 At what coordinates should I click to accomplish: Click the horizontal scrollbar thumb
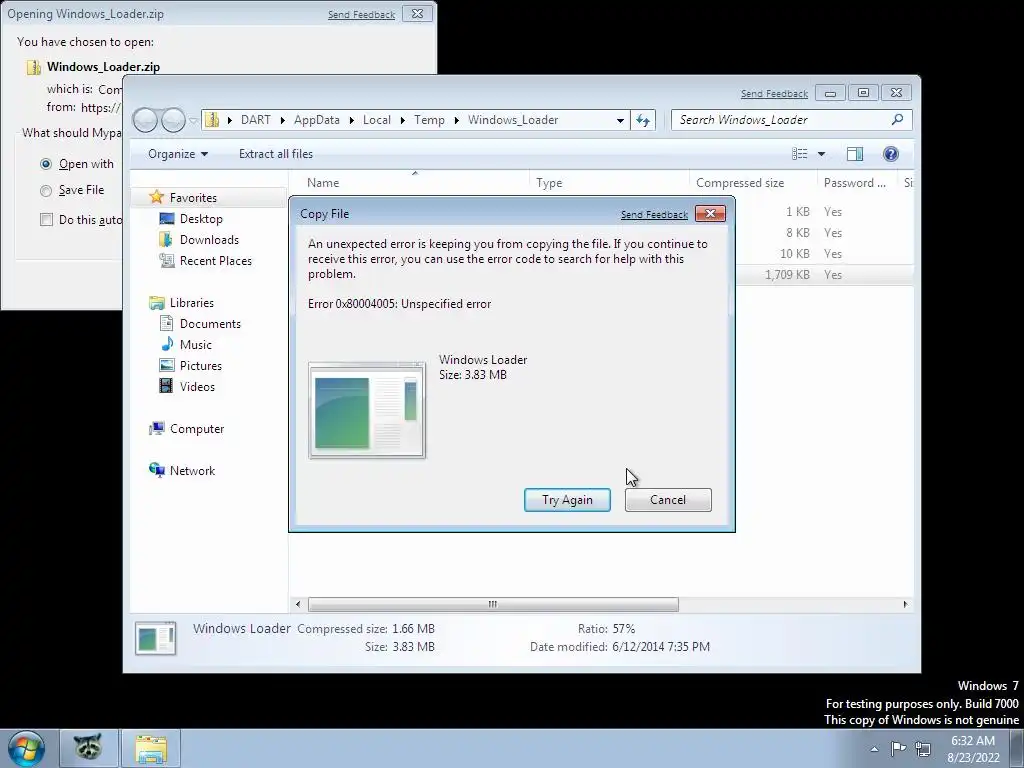[493, 605]
